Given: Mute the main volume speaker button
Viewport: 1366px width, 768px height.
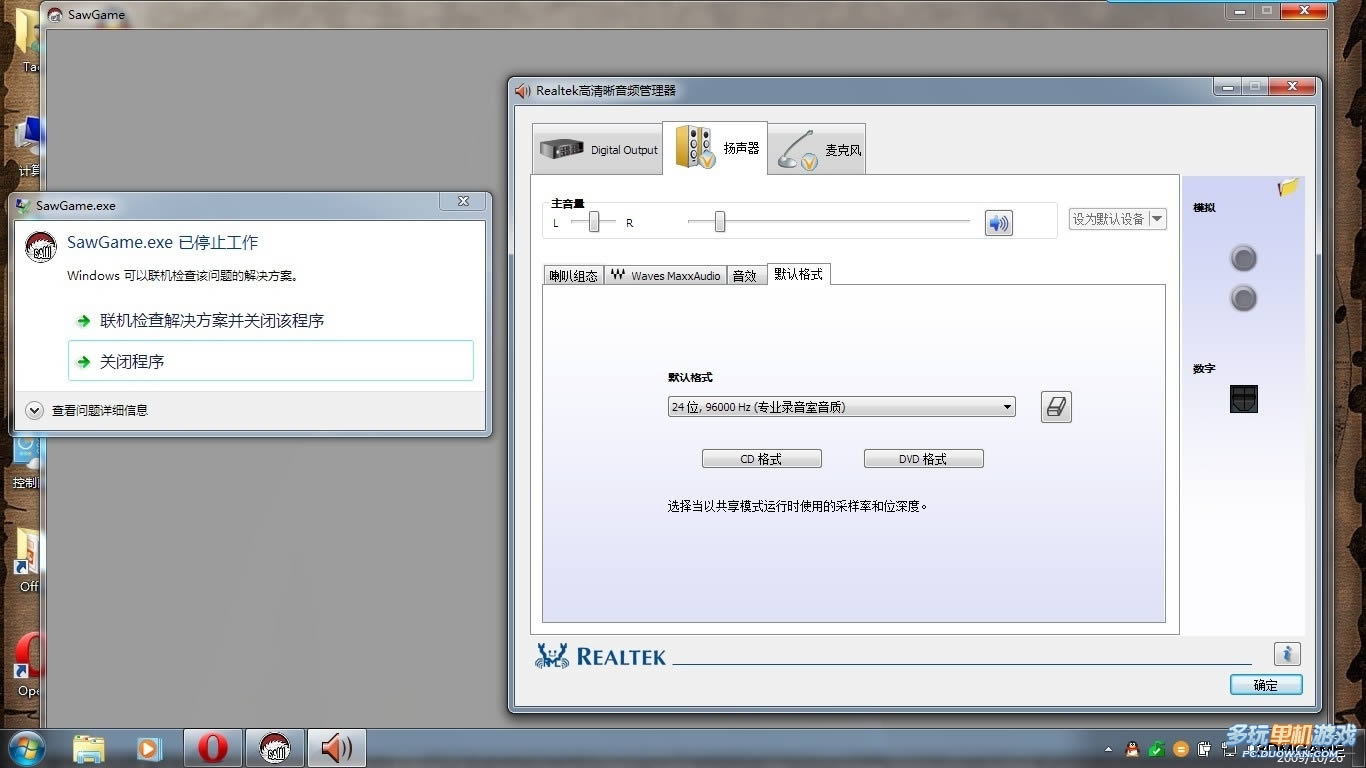Looking at the screenshot, I should point(998,223).
